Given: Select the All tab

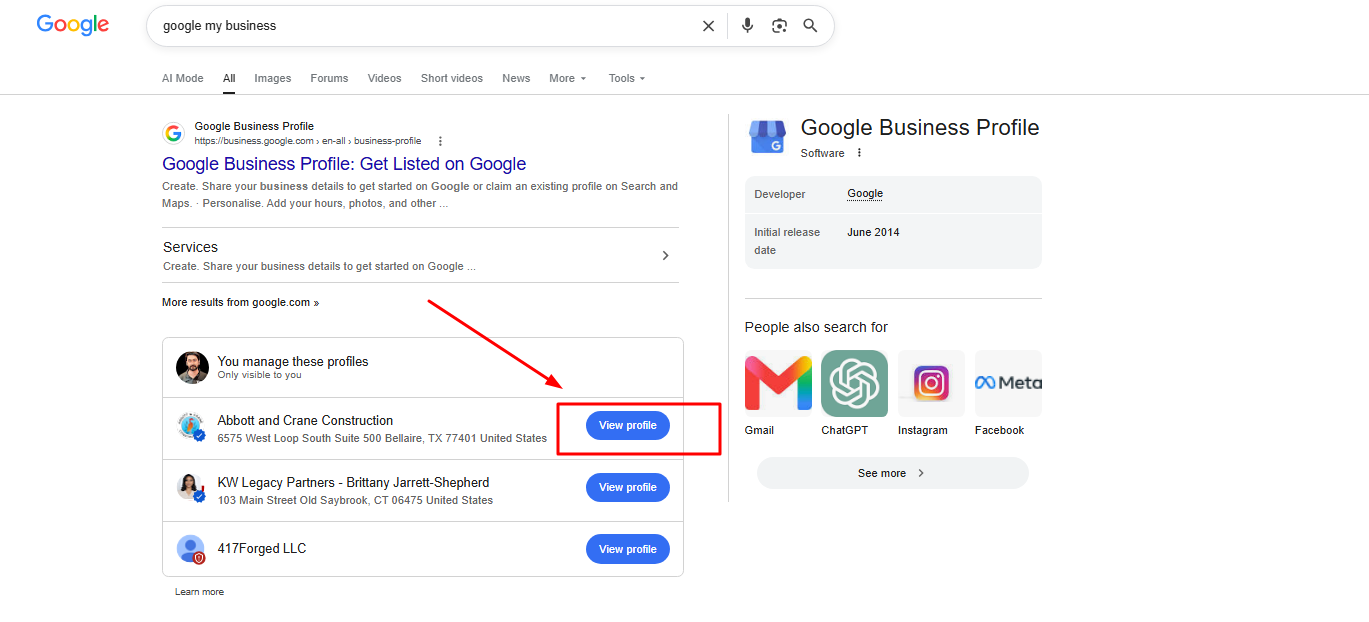Looking at the screenshot, I should click(x=229, y=78).
